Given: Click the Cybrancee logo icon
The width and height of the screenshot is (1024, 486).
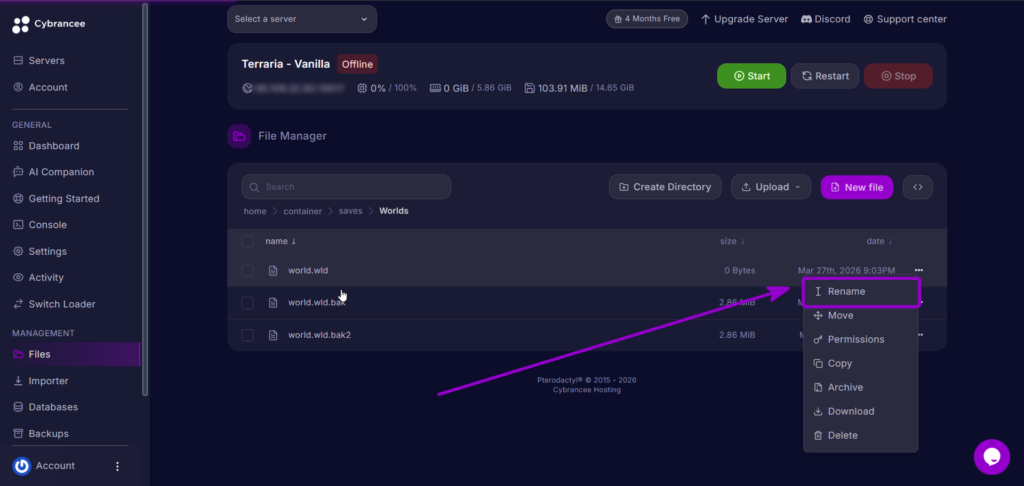Looking at the screenshot, I should coord(21,24).
